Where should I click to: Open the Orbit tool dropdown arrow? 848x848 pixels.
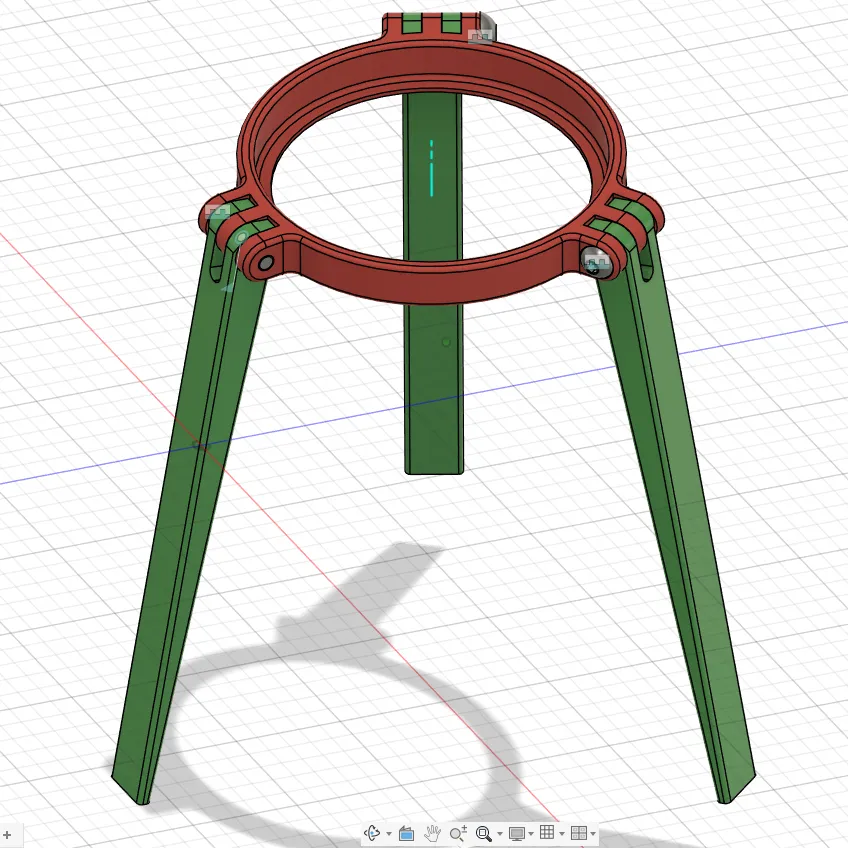388,834
